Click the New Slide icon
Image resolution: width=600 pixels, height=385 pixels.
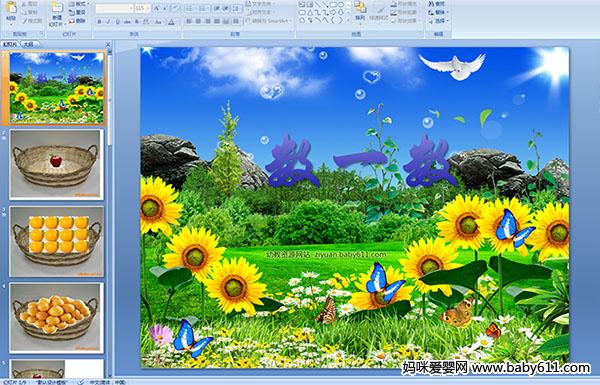[x=57, y=8]
